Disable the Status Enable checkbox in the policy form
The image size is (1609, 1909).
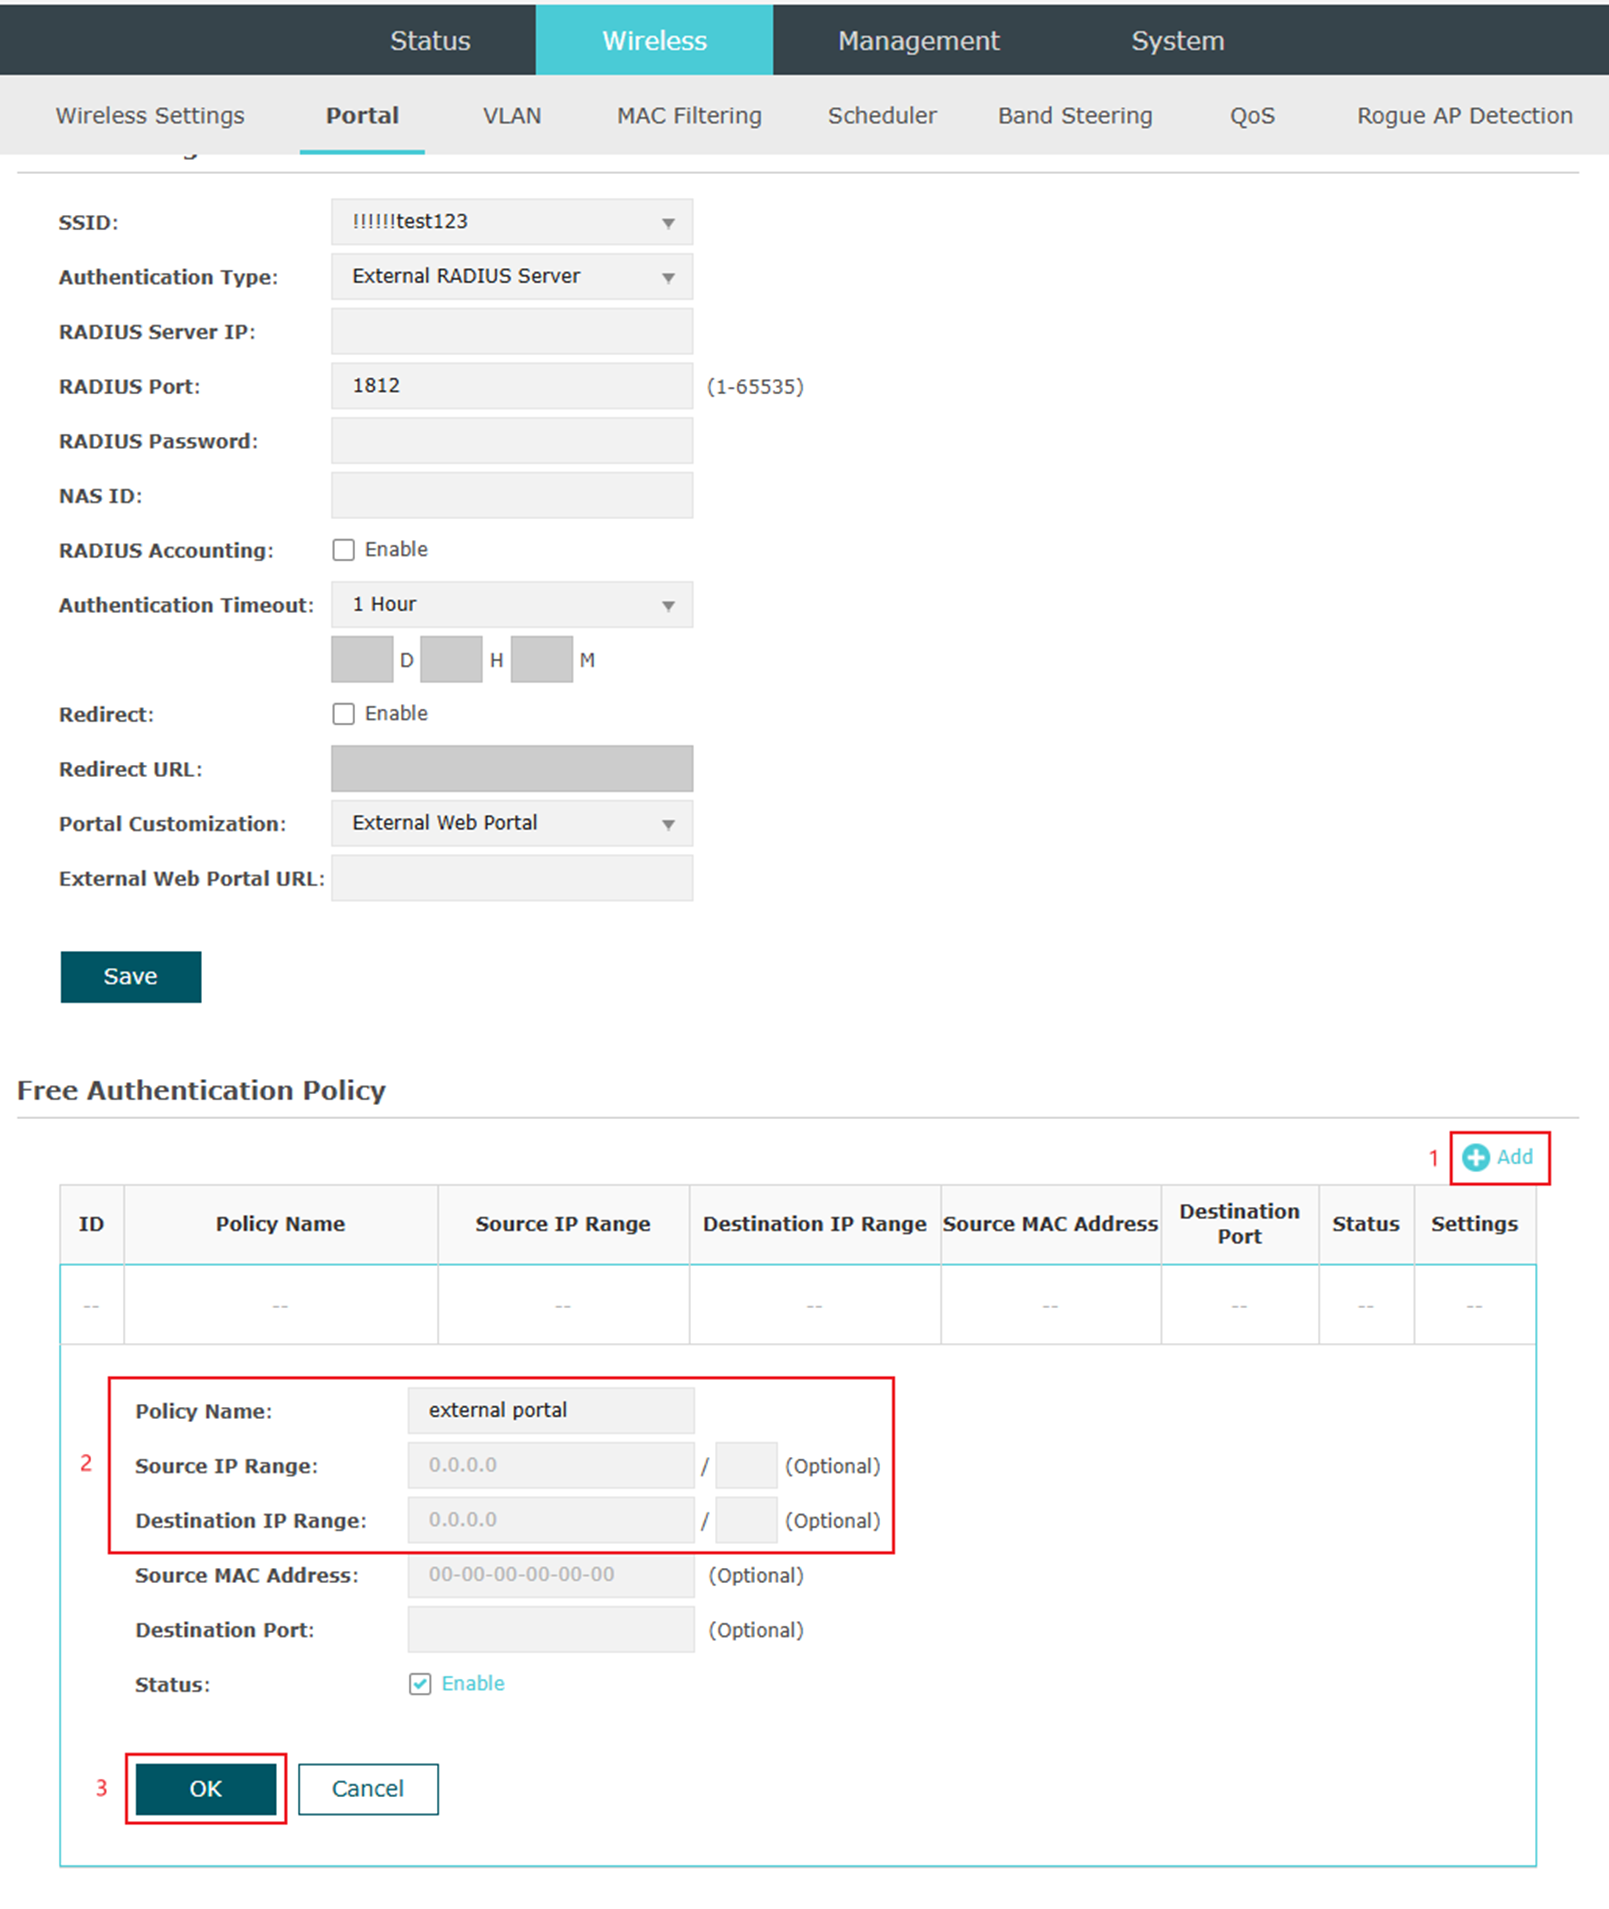pyautogui.click(x=420, y=1684)
